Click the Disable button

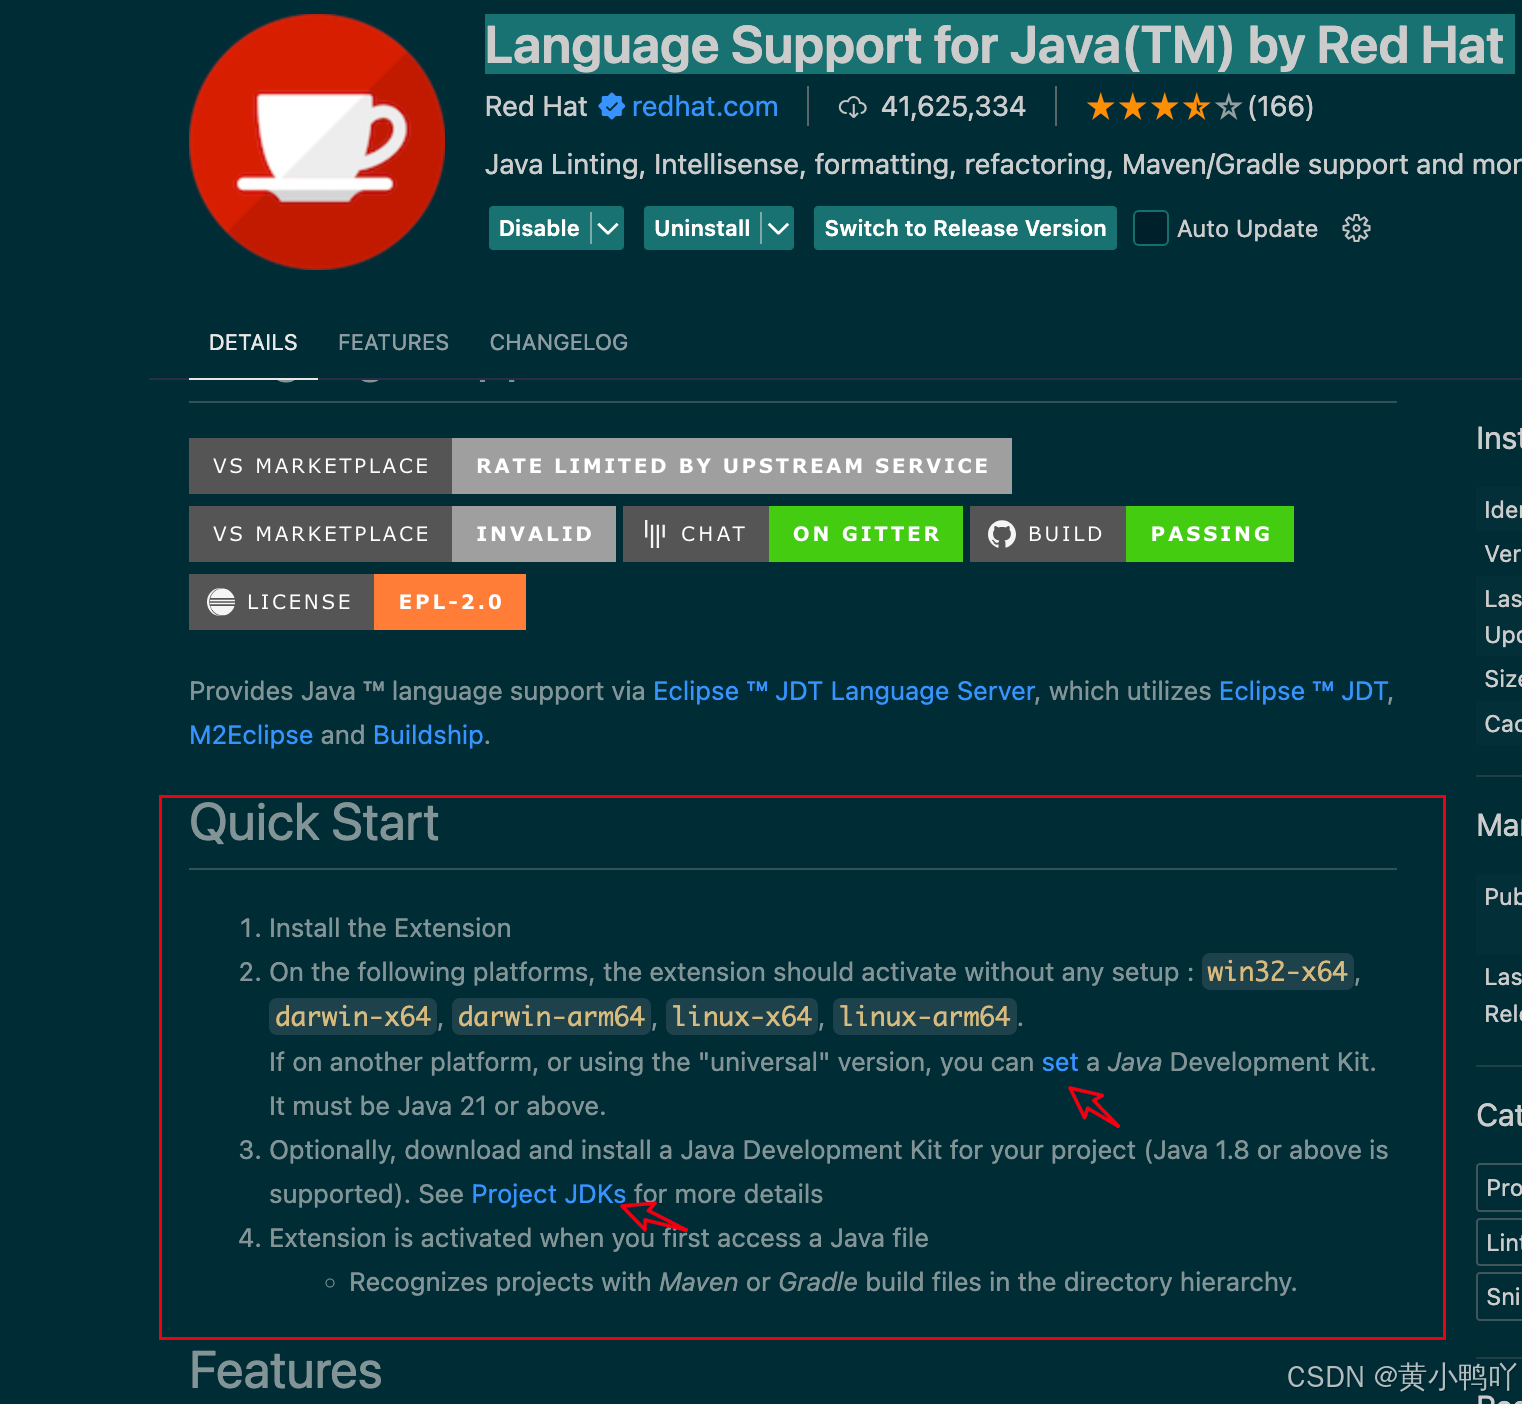539,228
